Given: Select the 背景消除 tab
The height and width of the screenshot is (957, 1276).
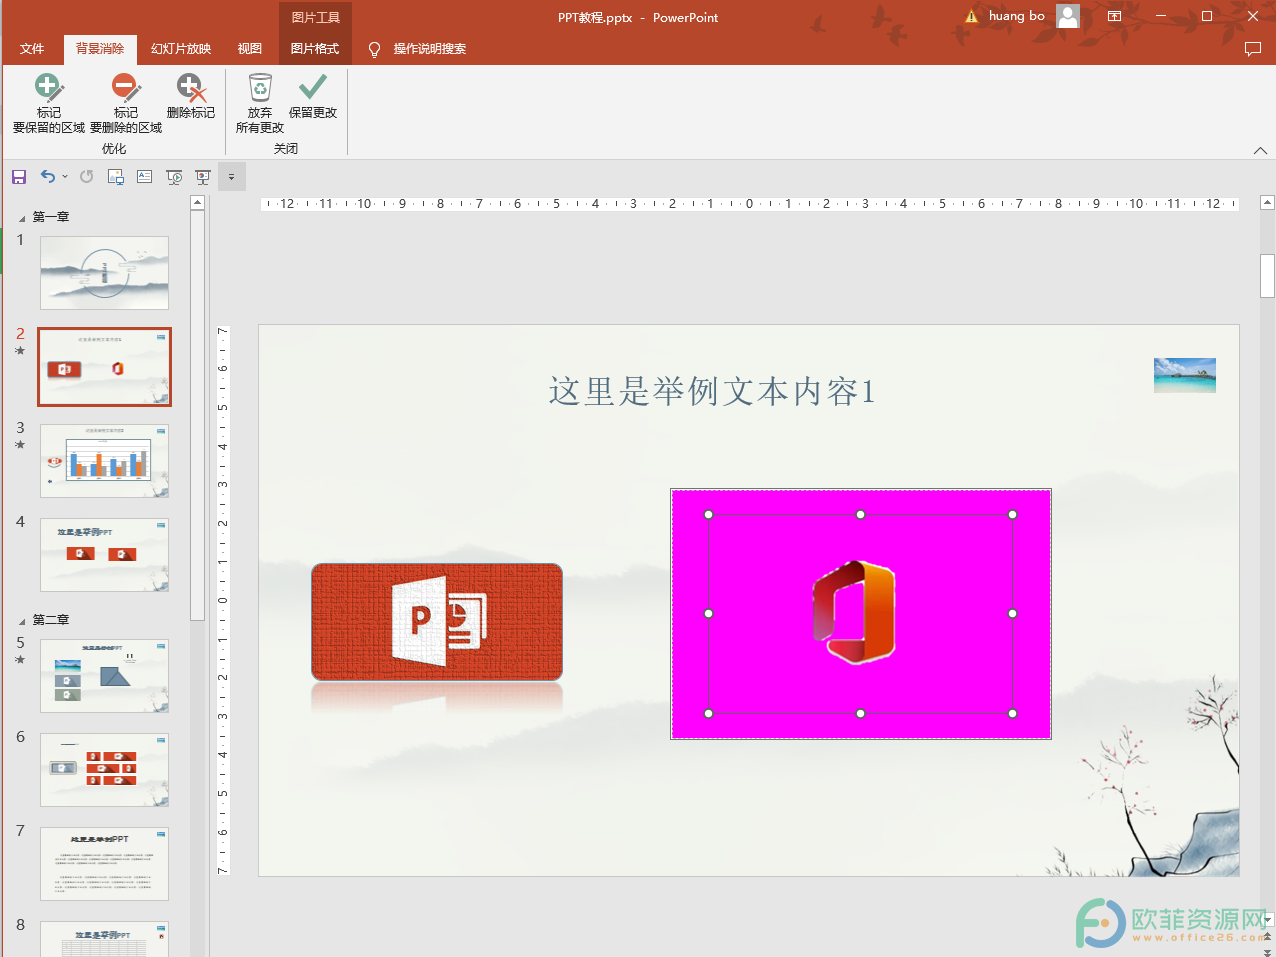Looking at the screenshot, I should tap(100, 49).
